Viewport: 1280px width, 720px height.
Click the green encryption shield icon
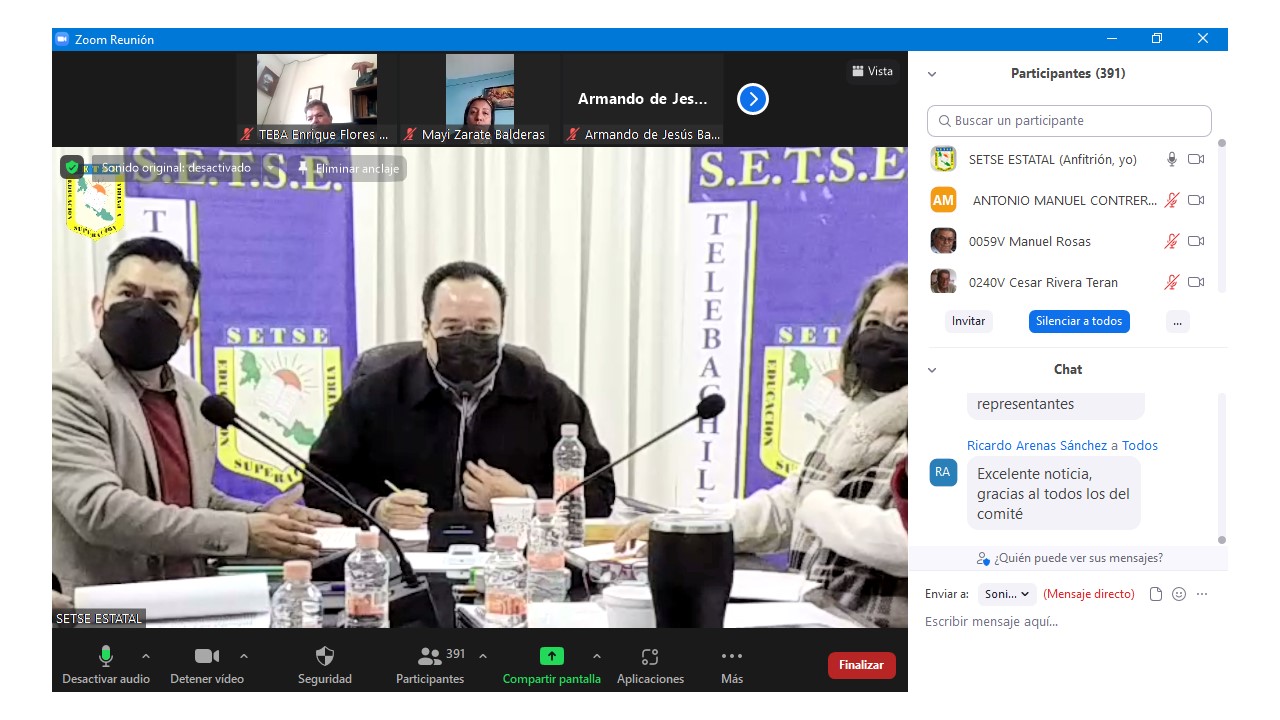(72, 167)
